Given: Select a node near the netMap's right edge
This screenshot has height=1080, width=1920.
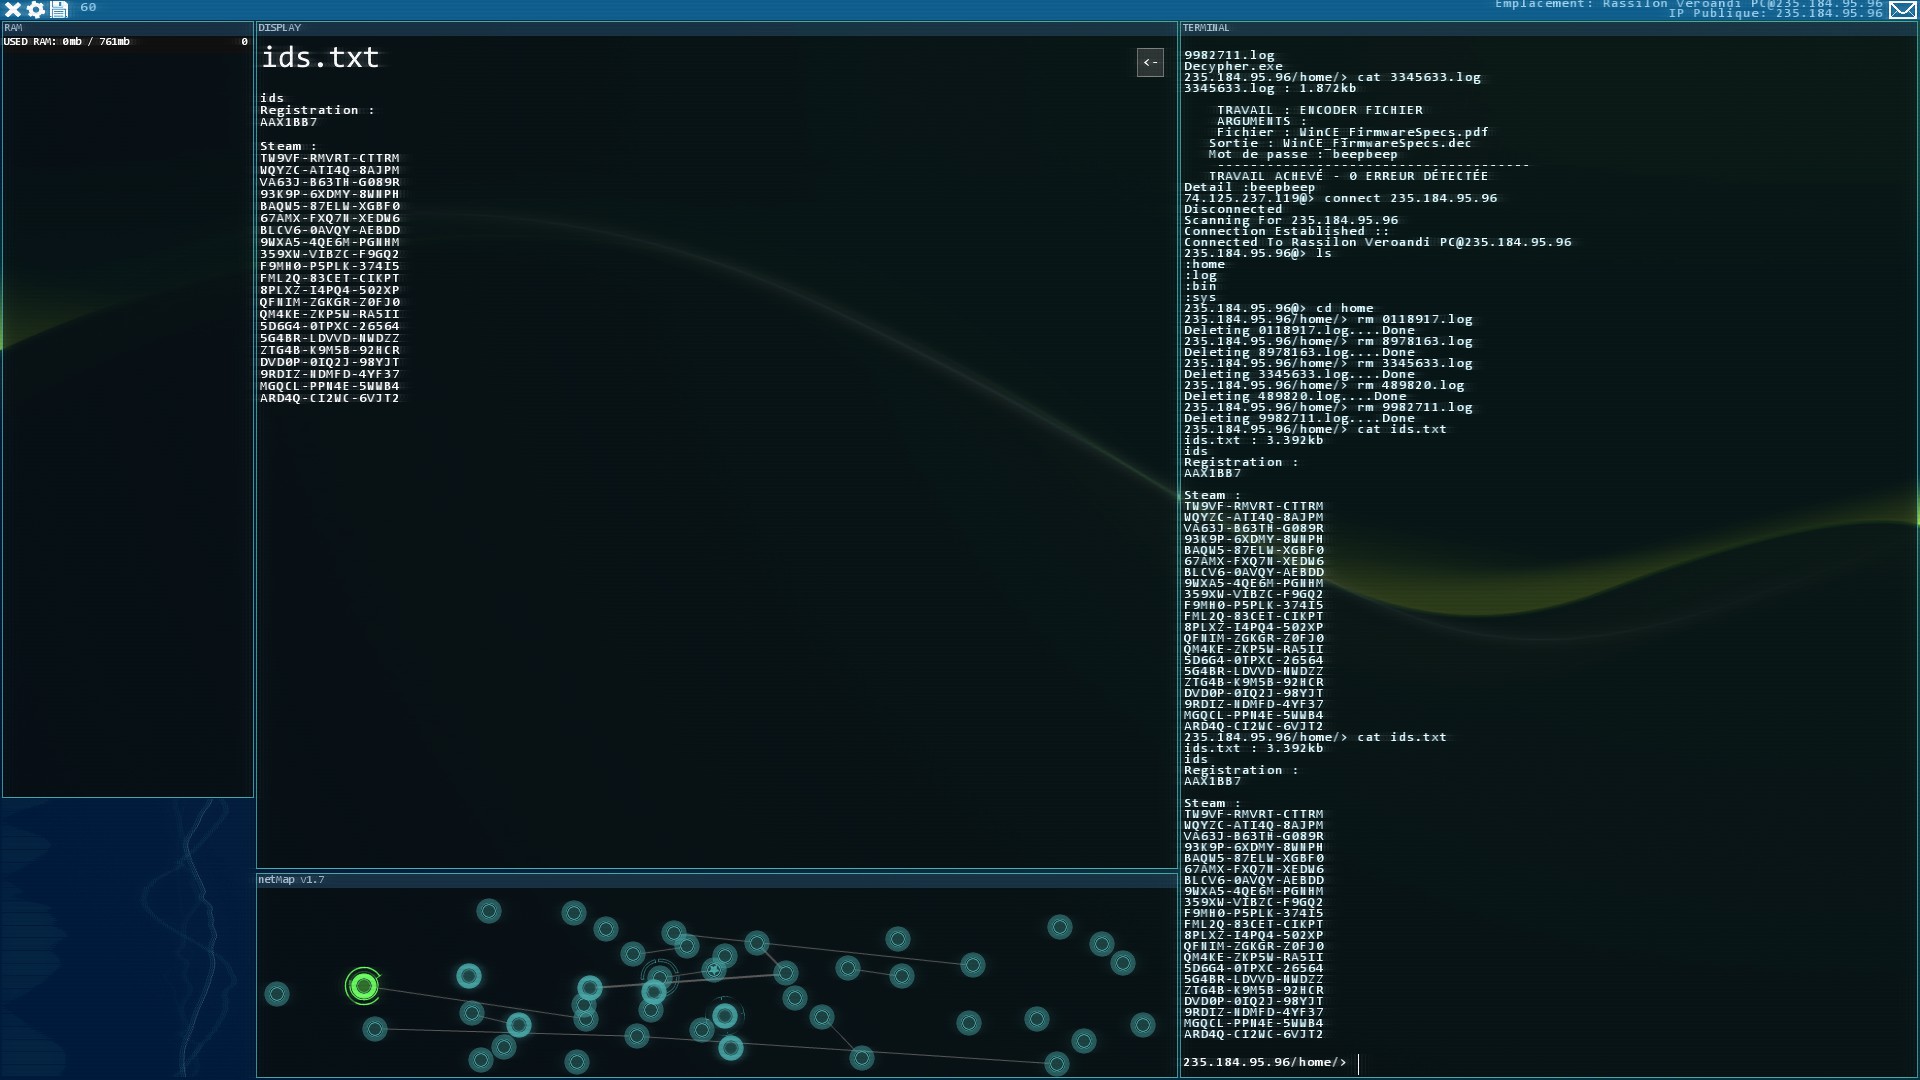Looking at the screenshot, I should coord(1143,1025).
